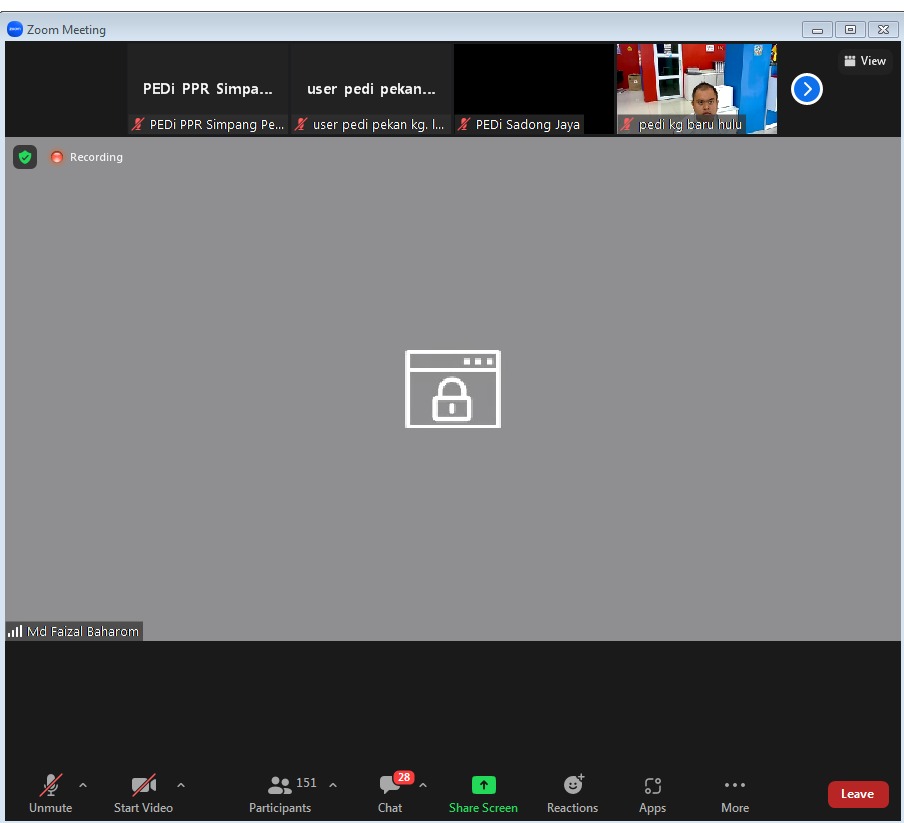Select the pedi kg baru hulu video thumbnail
904x823 pixels.
coord(696,88)
